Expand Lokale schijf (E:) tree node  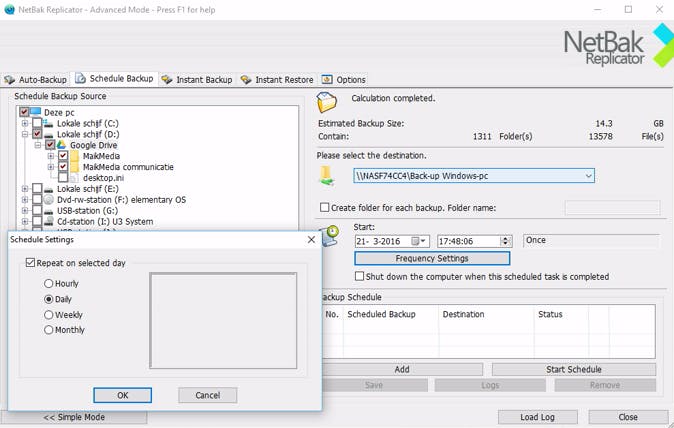25,189
